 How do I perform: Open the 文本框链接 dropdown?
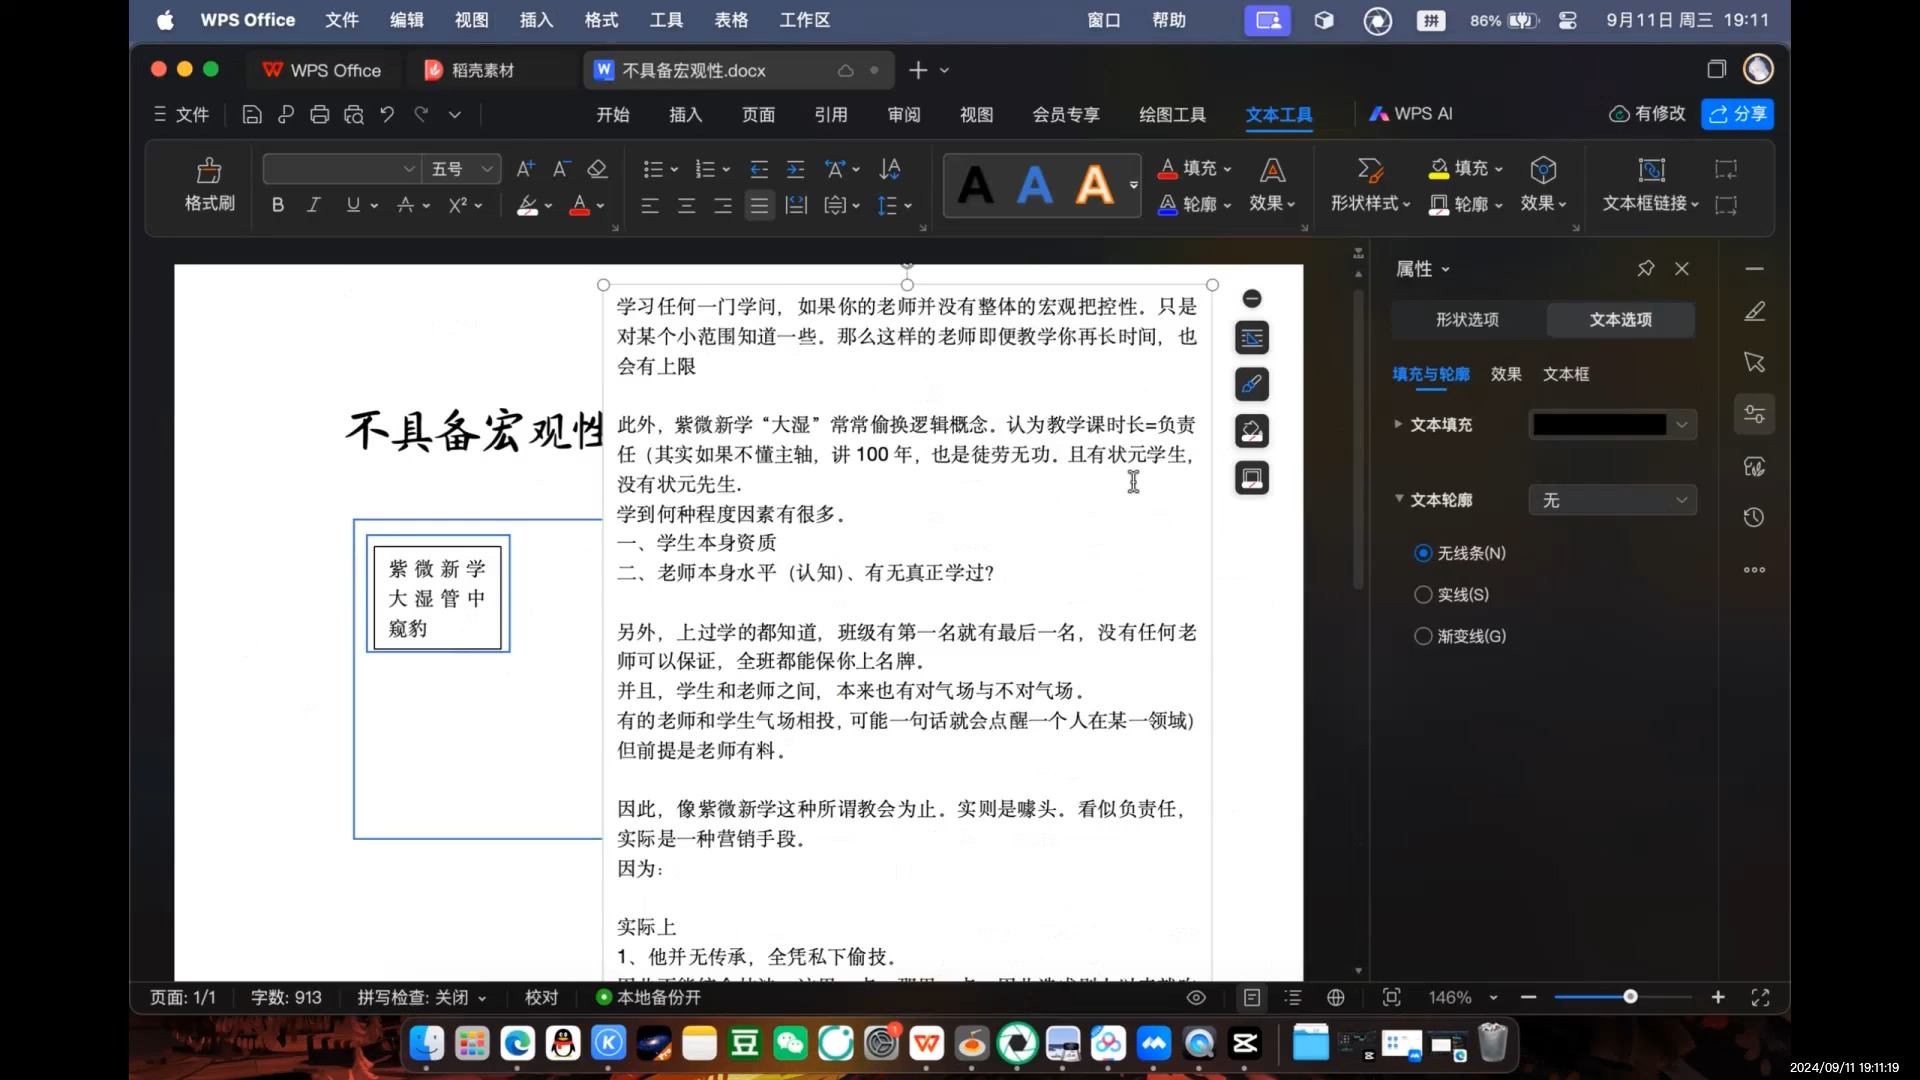(1651, 203)
